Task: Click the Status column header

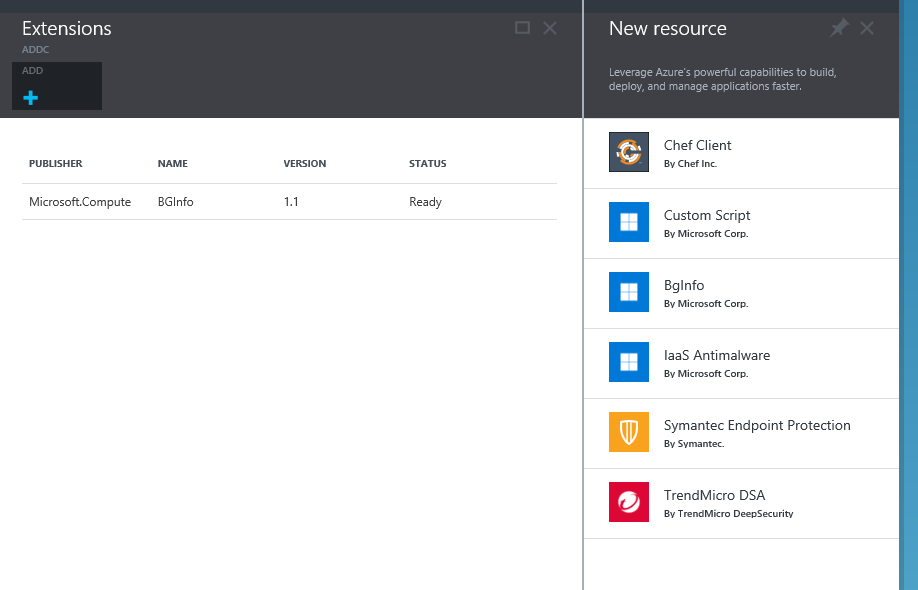Action: [x=428, y=164]
